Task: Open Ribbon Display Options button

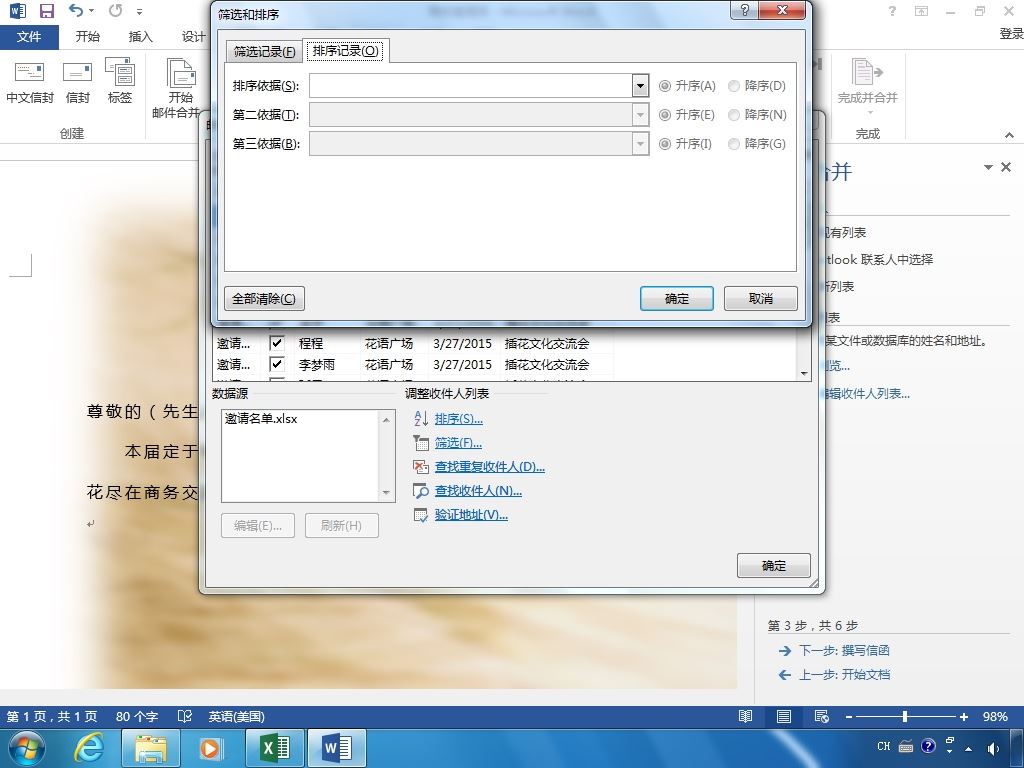Action: [921, 10]
